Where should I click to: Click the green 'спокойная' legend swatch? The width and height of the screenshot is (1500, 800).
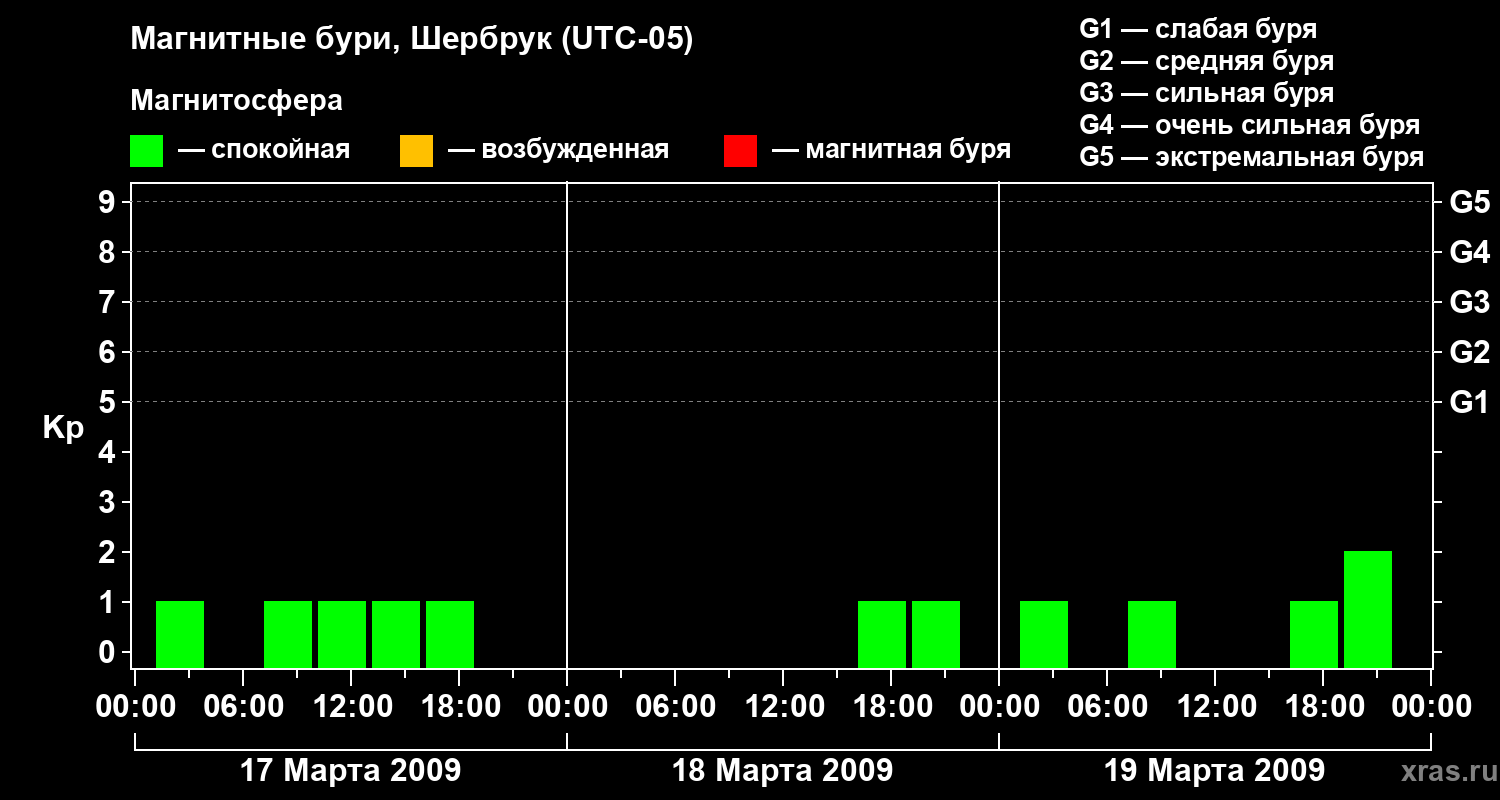pyautogui.click(x=146, y=151)
